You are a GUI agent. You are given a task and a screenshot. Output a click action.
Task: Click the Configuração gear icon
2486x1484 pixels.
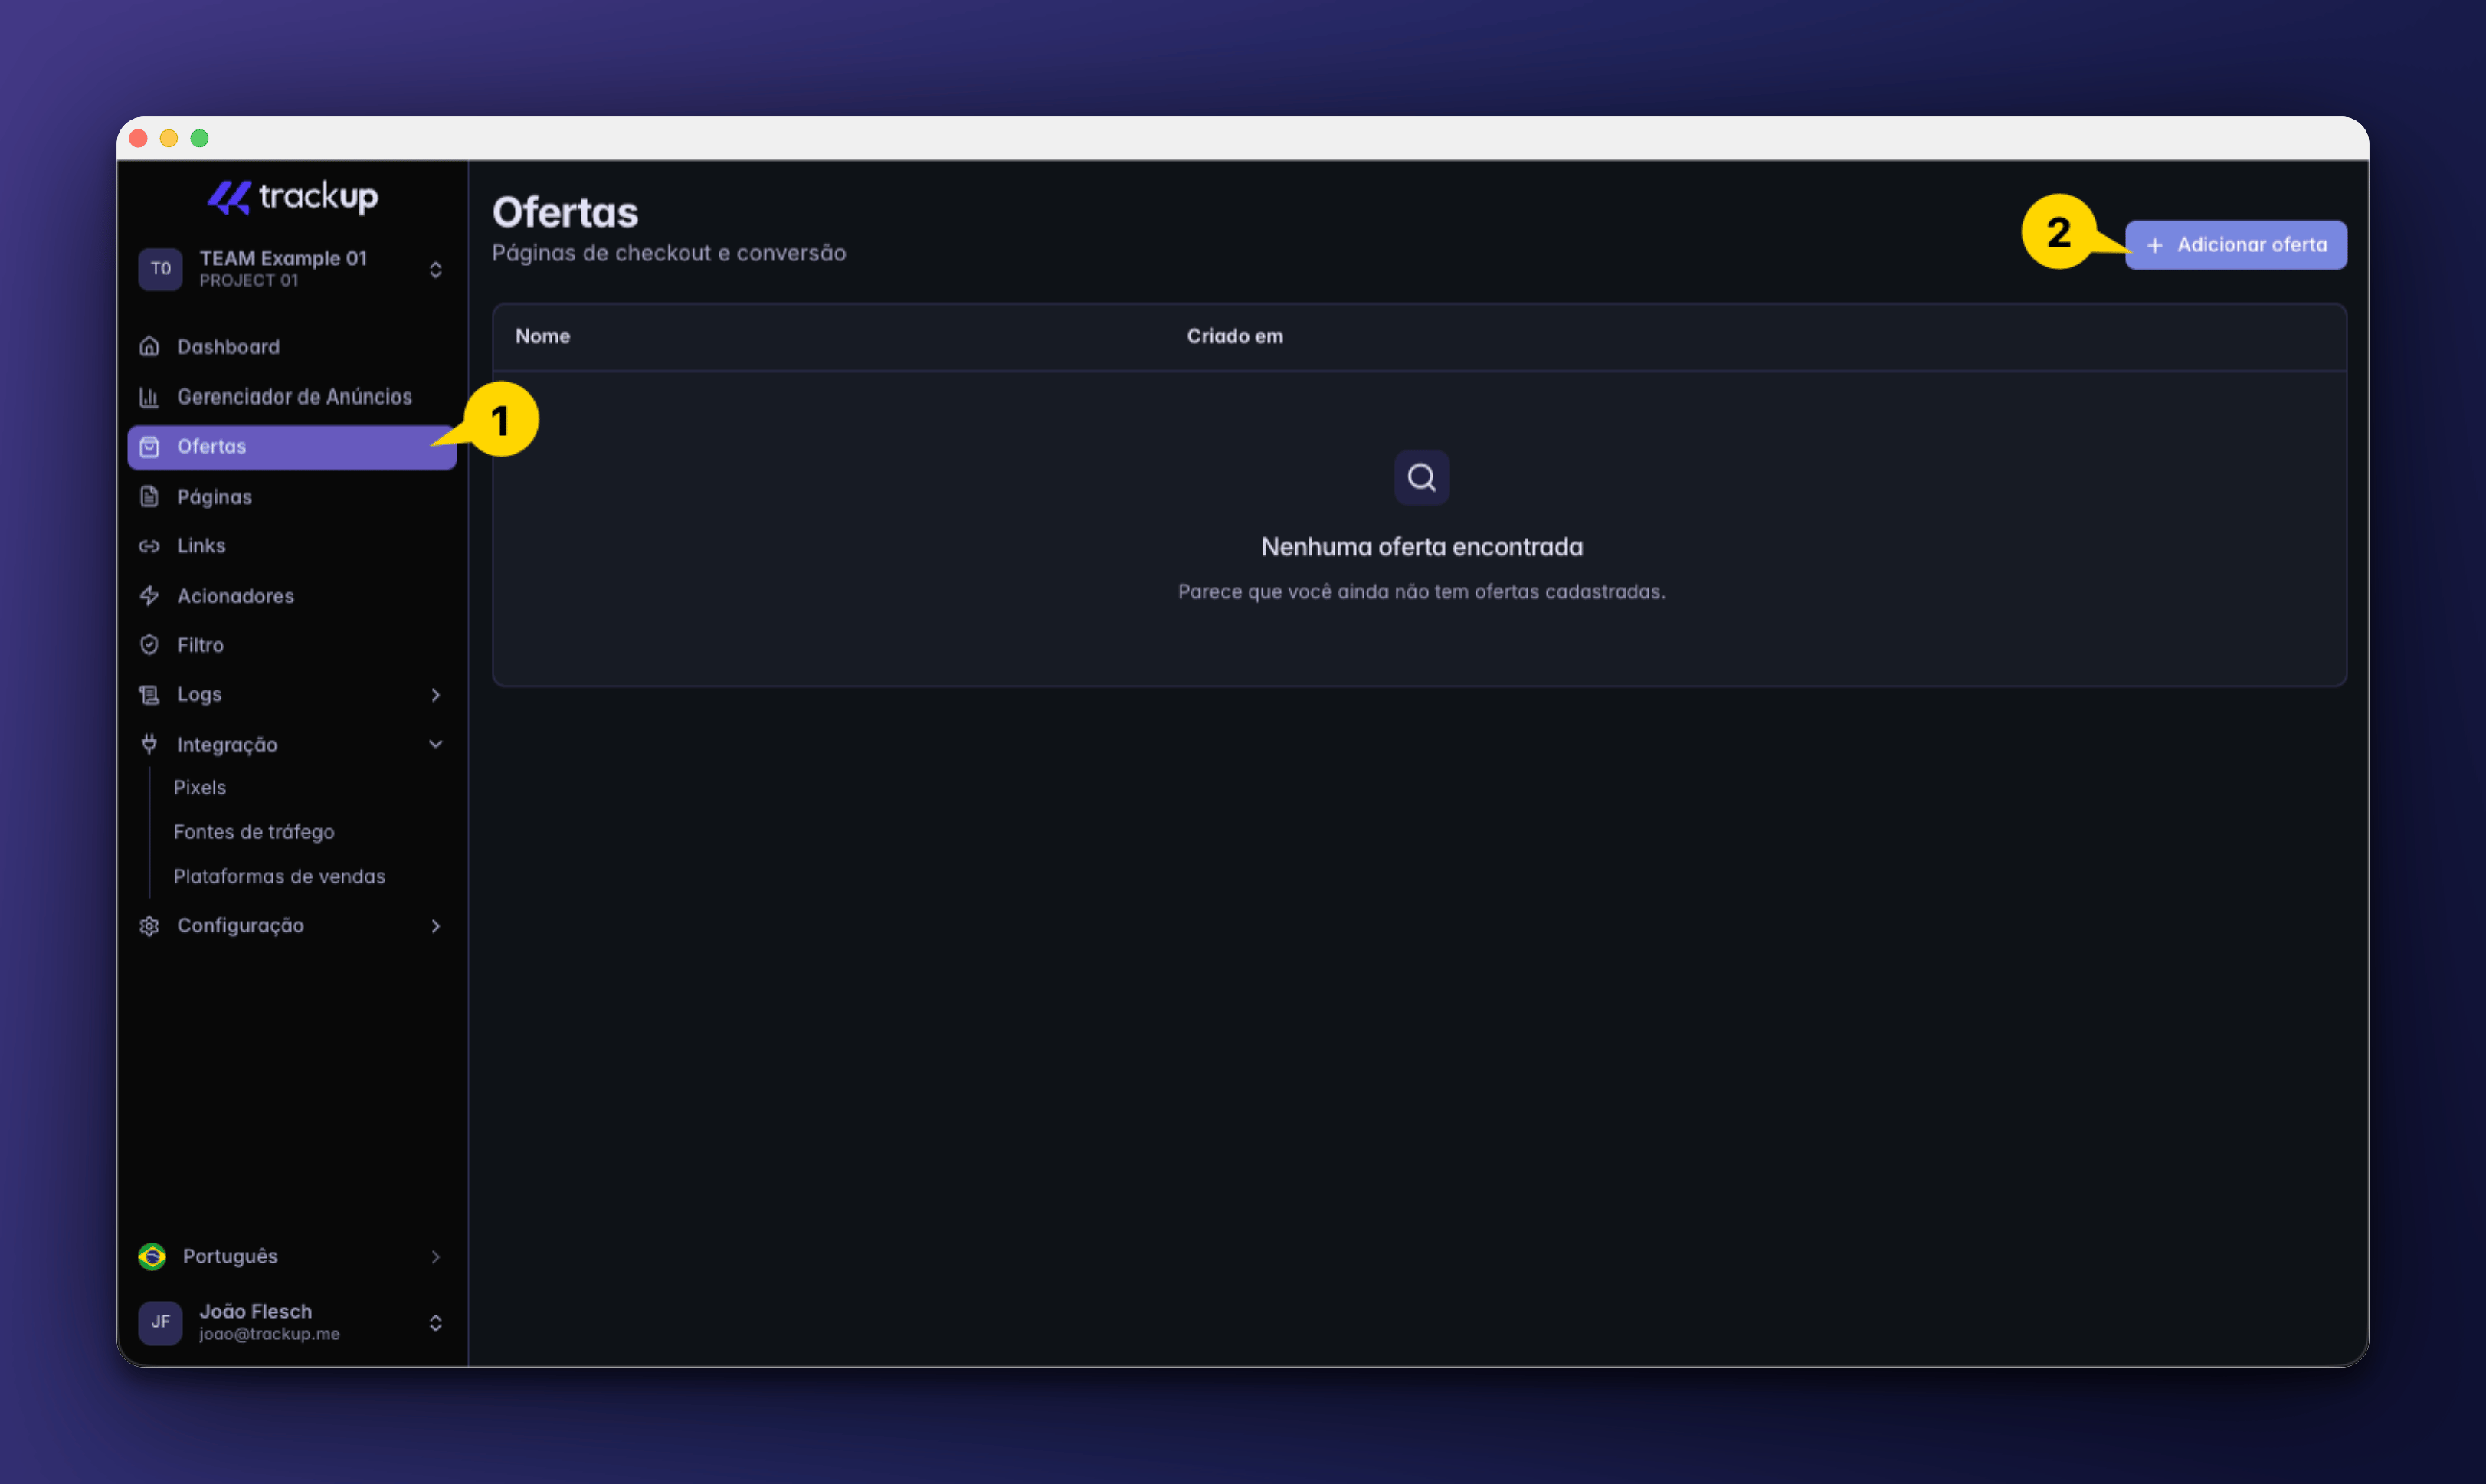[149, 926]
